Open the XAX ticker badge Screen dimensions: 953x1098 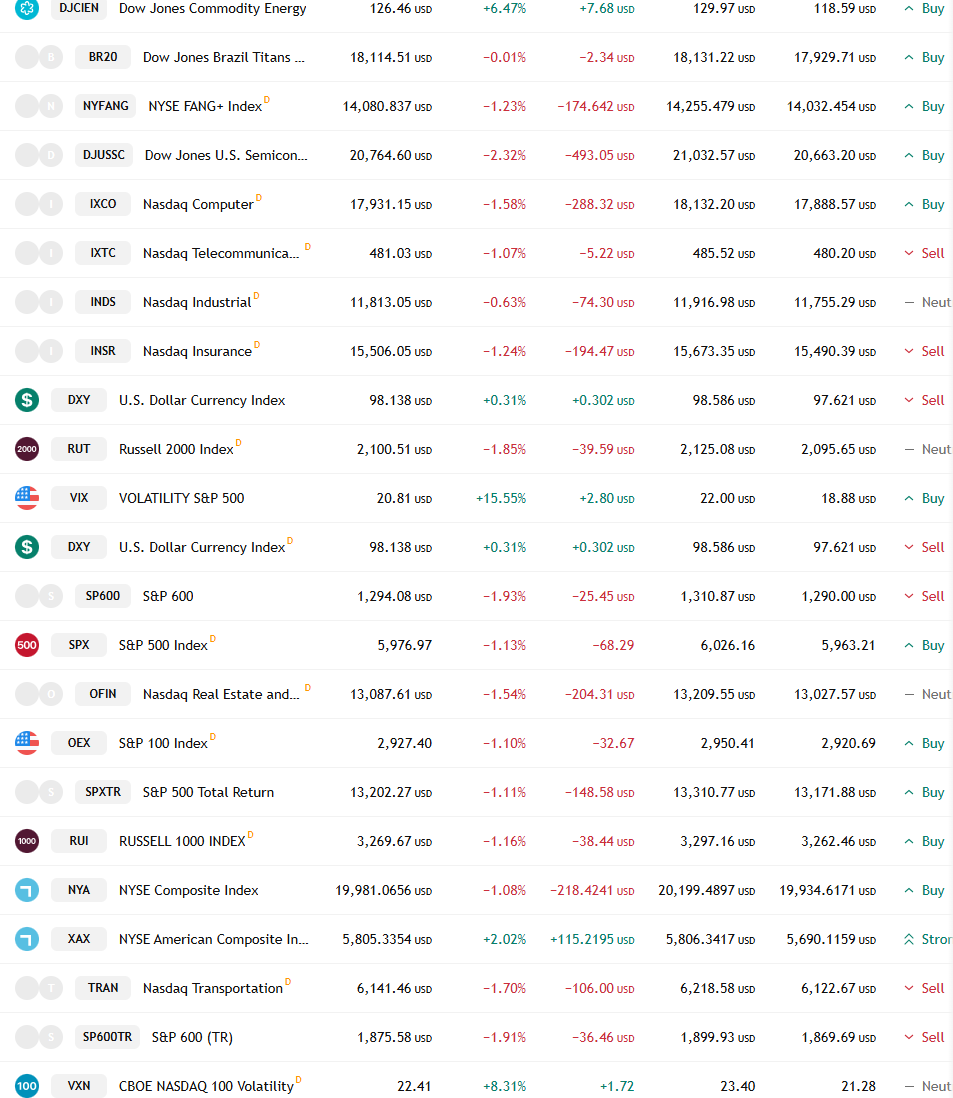[x=79, y=939]
